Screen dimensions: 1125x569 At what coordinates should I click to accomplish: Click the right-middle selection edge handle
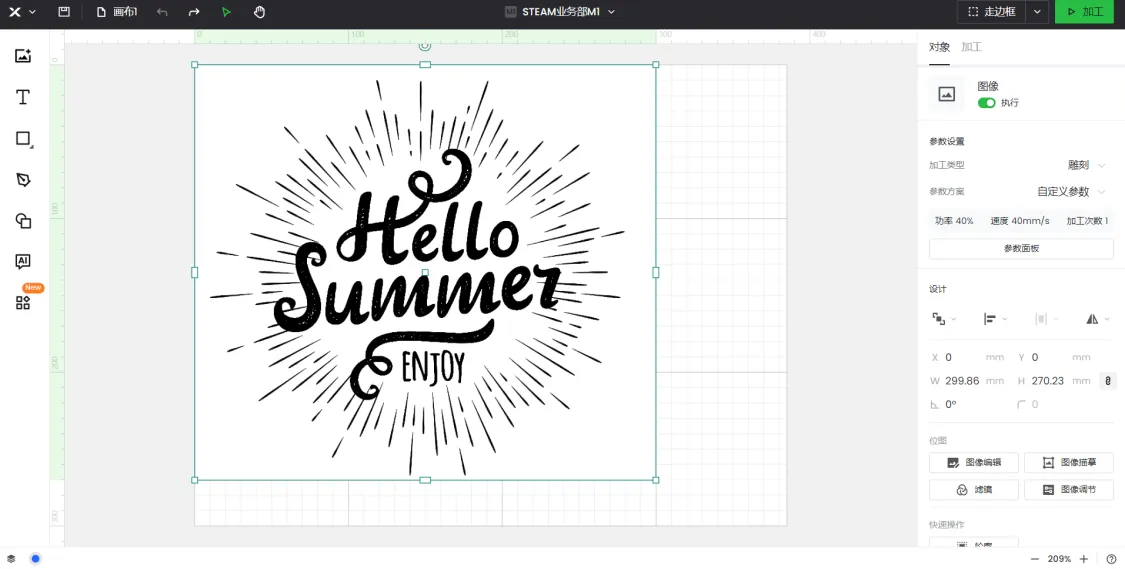pyautogui.click(x=656, y=273)
